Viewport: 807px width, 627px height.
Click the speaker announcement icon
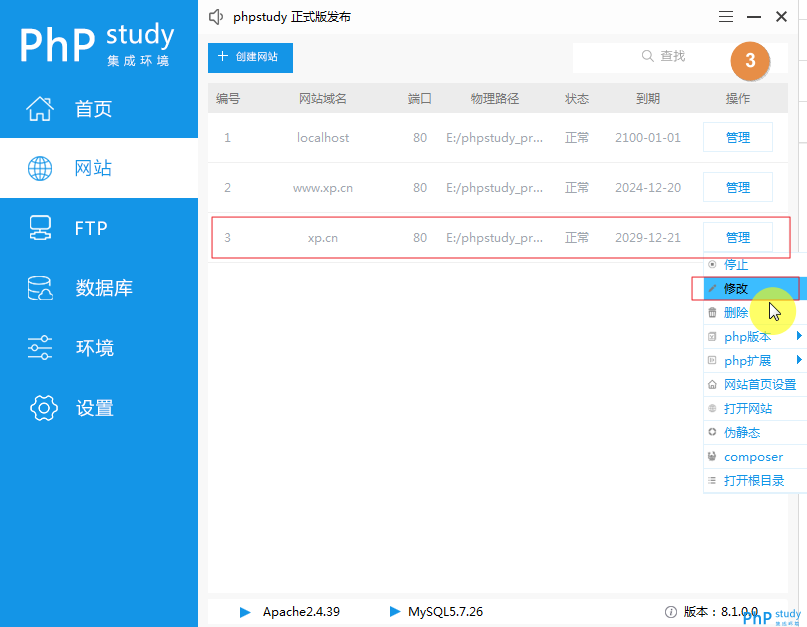pos(216,17)
